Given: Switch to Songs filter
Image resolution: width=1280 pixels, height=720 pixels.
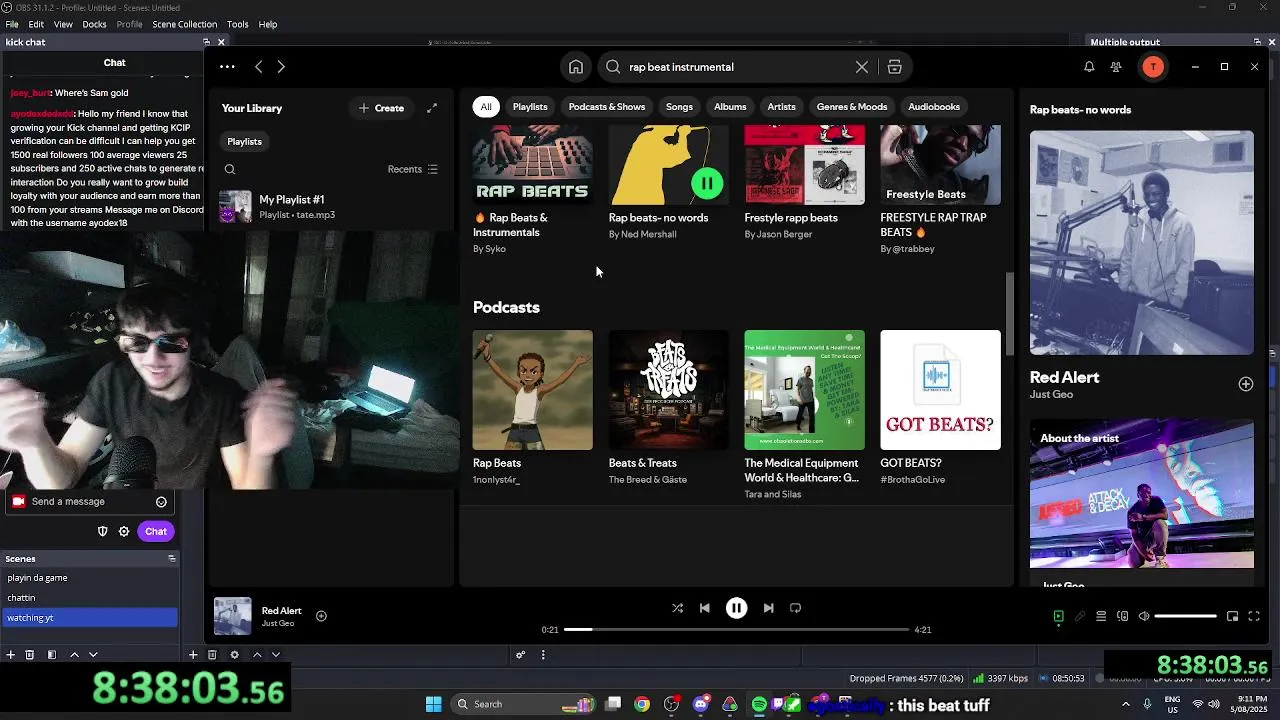Looking at the screenshot, I should pyautogui.click(x=679, y=107).
